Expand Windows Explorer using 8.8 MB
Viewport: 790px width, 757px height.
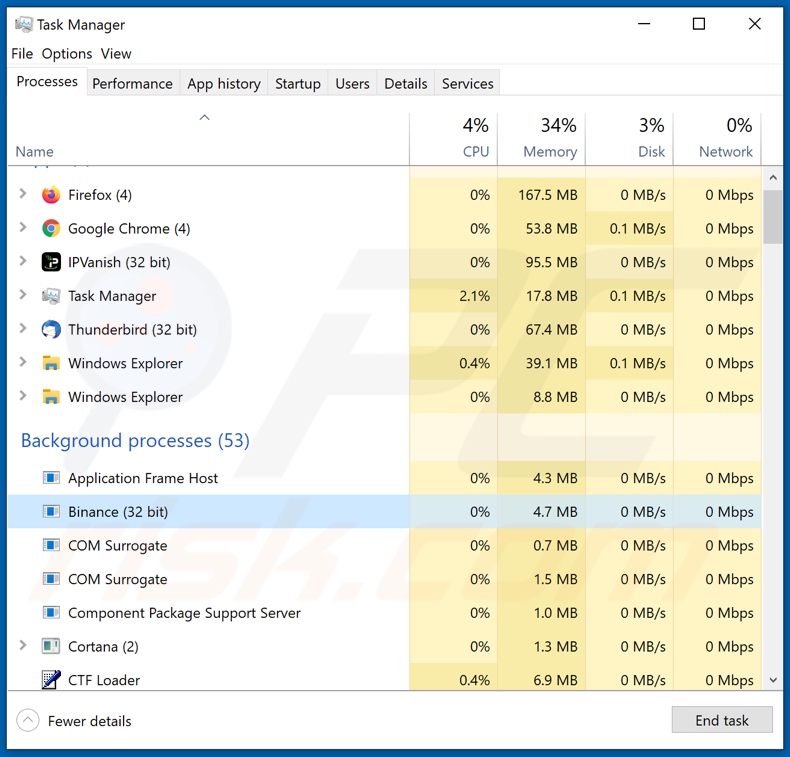23,396
